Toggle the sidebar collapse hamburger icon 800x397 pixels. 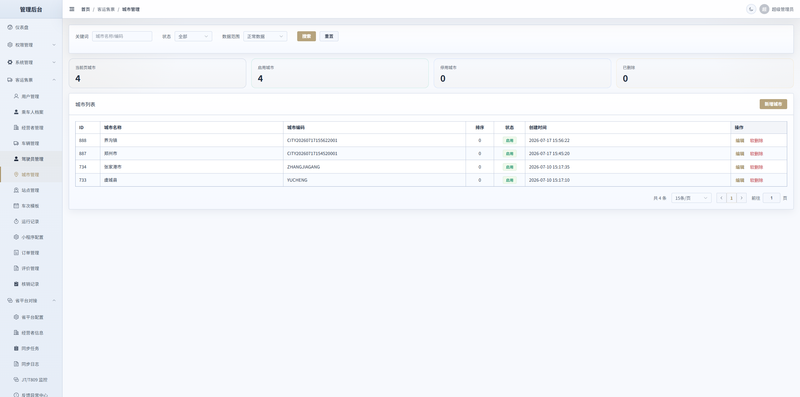(x=72, y=9)
